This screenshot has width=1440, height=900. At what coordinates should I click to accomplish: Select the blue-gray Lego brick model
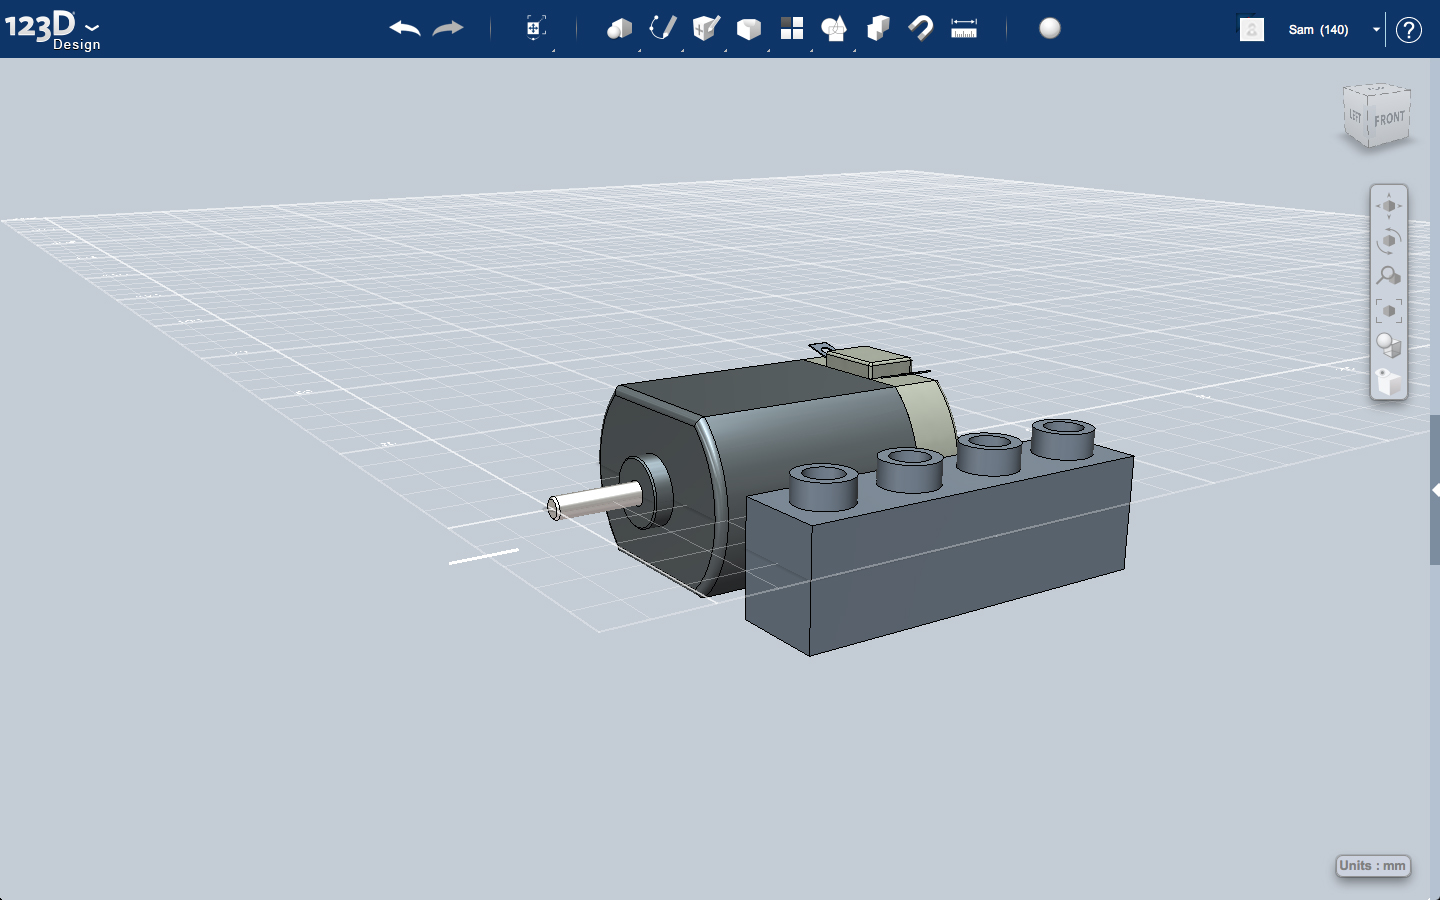coord(940,540)
